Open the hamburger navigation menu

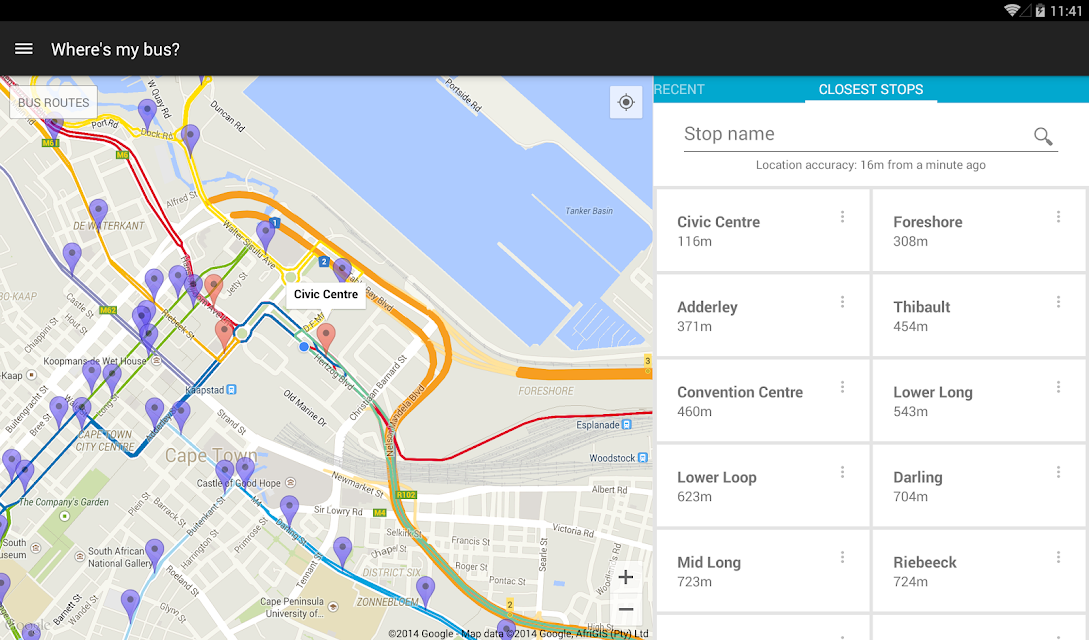pyautogui.click(x=24, y=49)
